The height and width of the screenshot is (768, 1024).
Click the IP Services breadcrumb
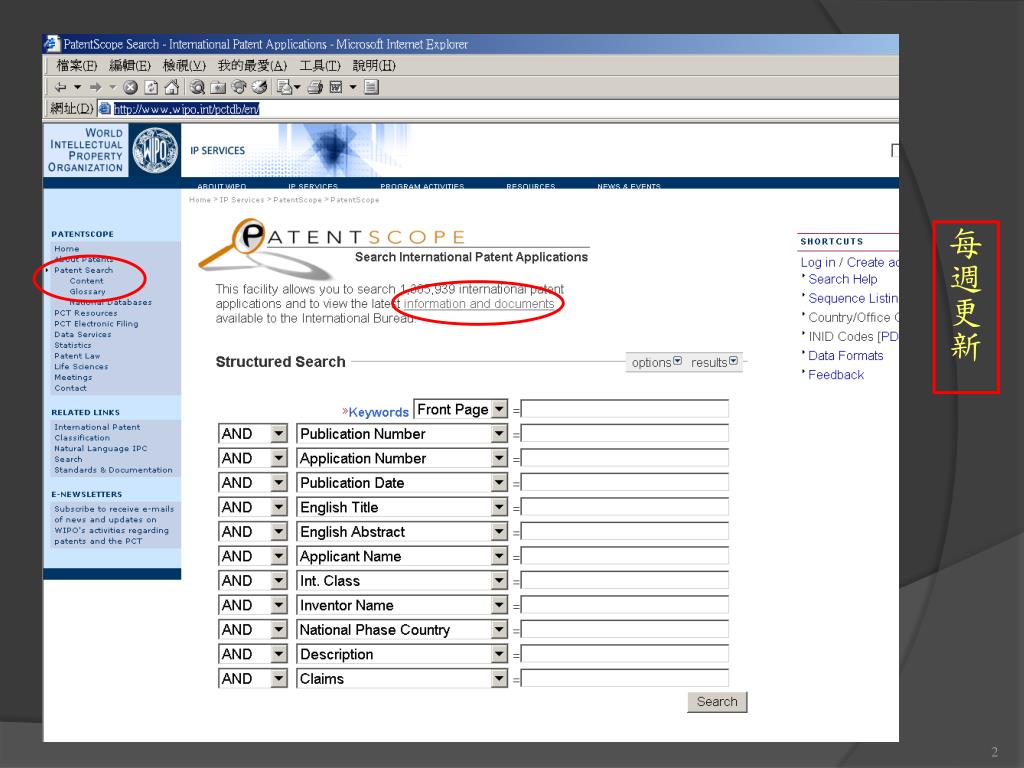point(242,200)
